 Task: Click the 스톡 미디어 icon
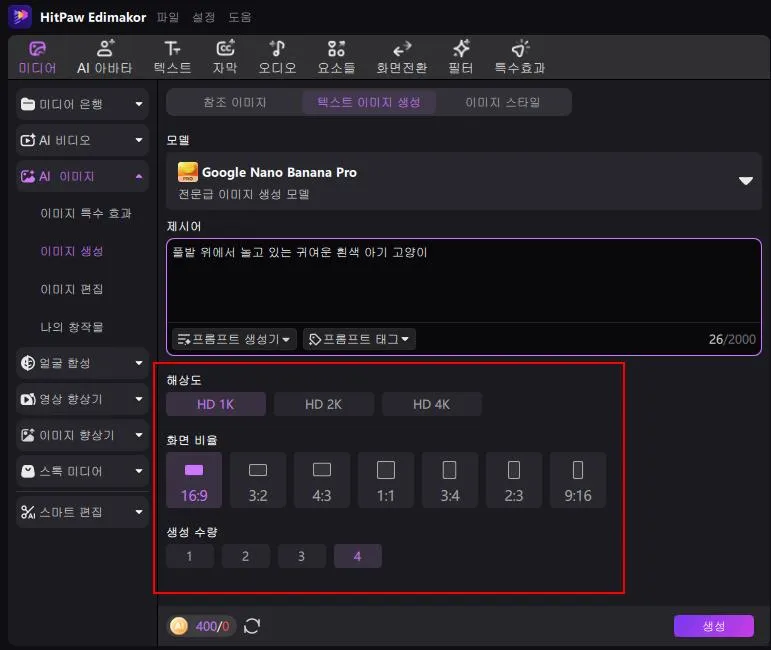click(x=28, y=471)
